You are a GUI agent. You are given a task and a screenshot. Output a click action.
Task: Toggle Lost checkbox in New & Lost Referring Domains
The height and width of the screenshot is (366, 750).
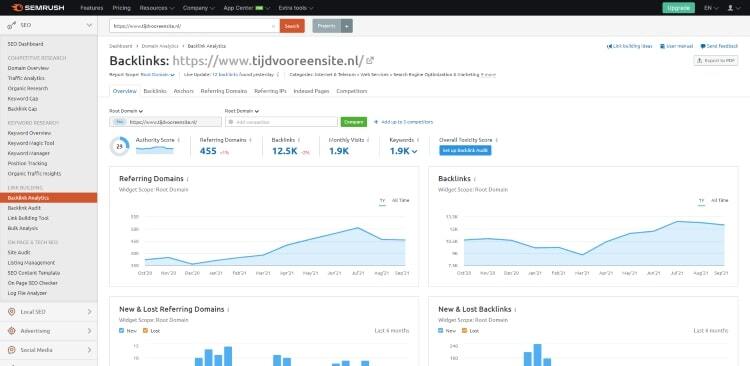145,331
